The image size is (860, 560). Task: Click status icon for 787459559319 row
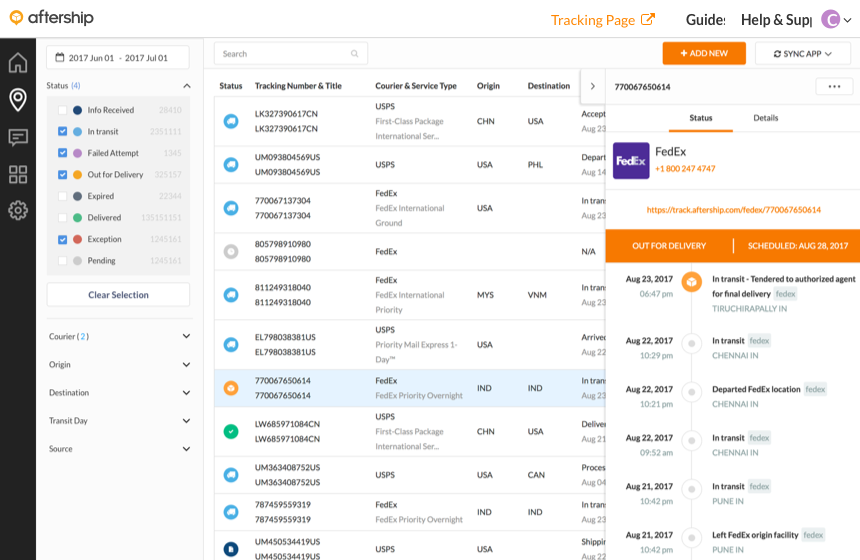(231, 512)
